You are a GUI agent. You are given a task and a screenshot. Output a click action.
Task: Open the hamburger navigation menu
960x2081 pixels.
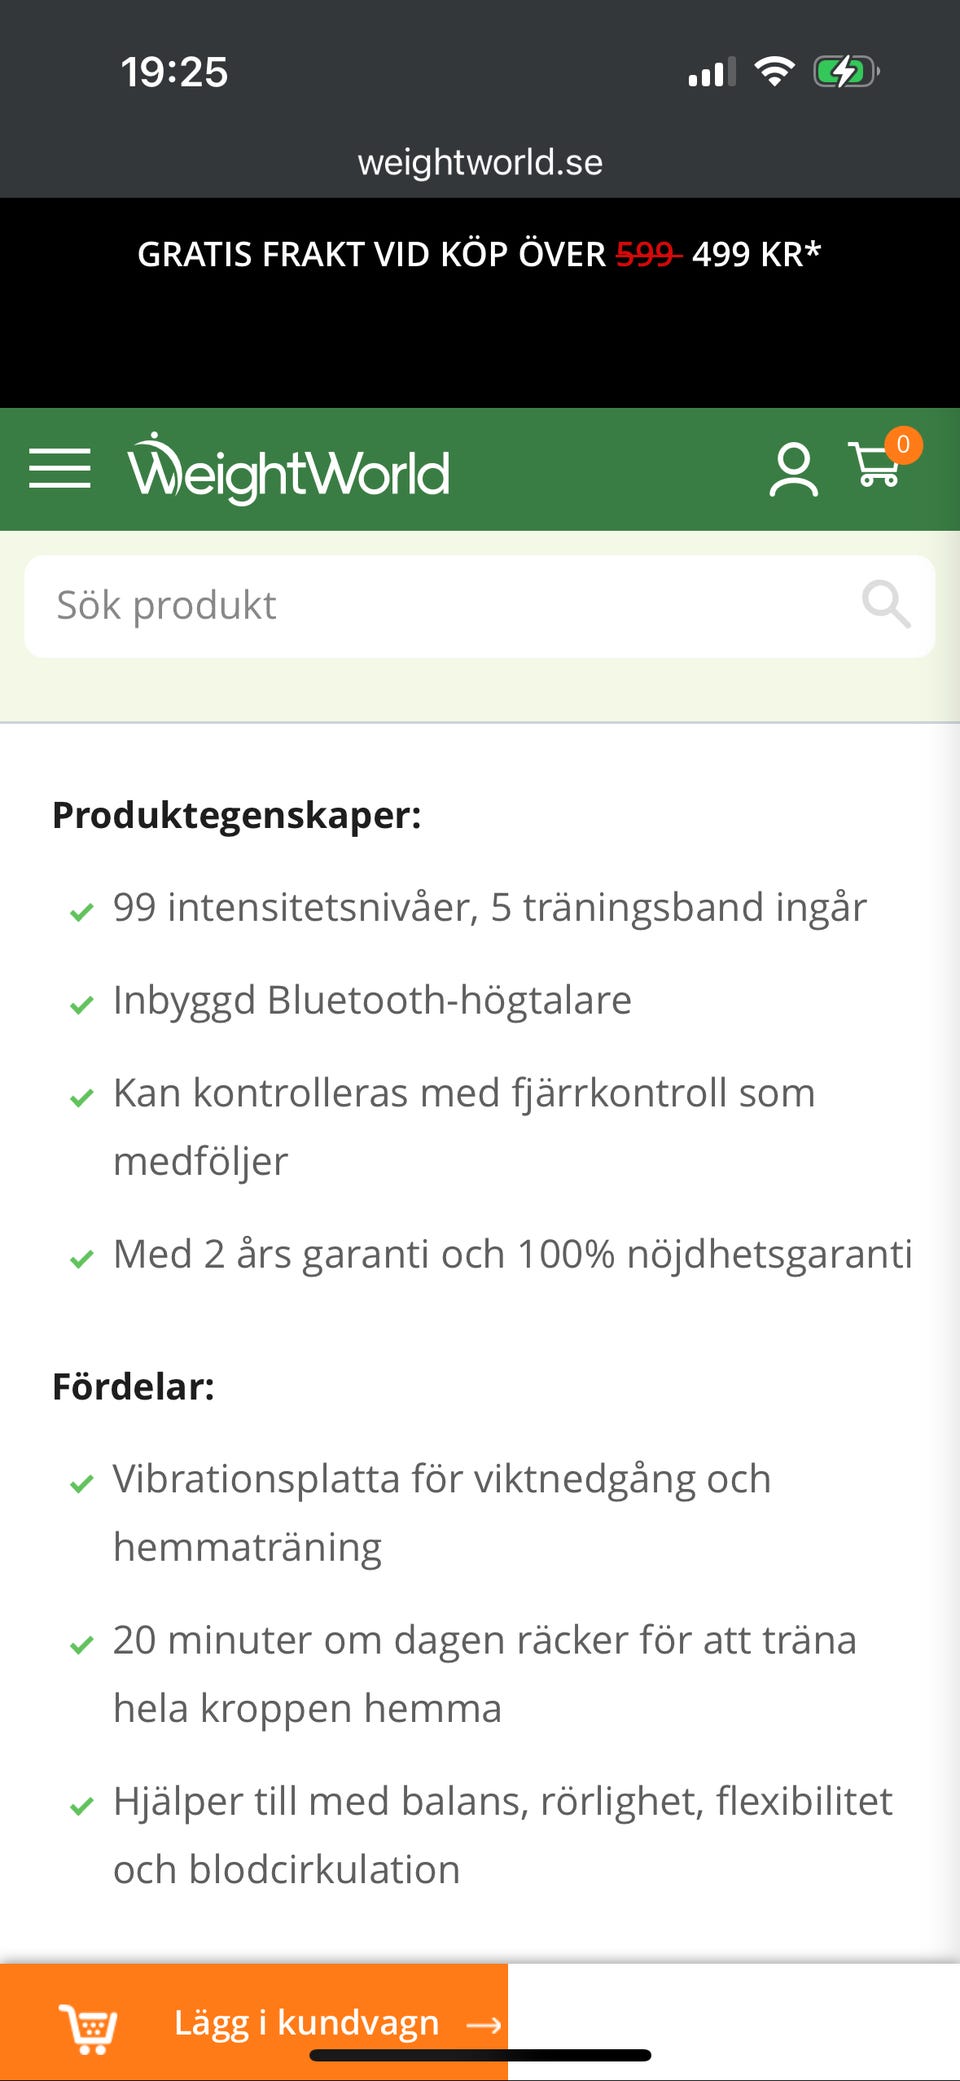click(60, 468)
